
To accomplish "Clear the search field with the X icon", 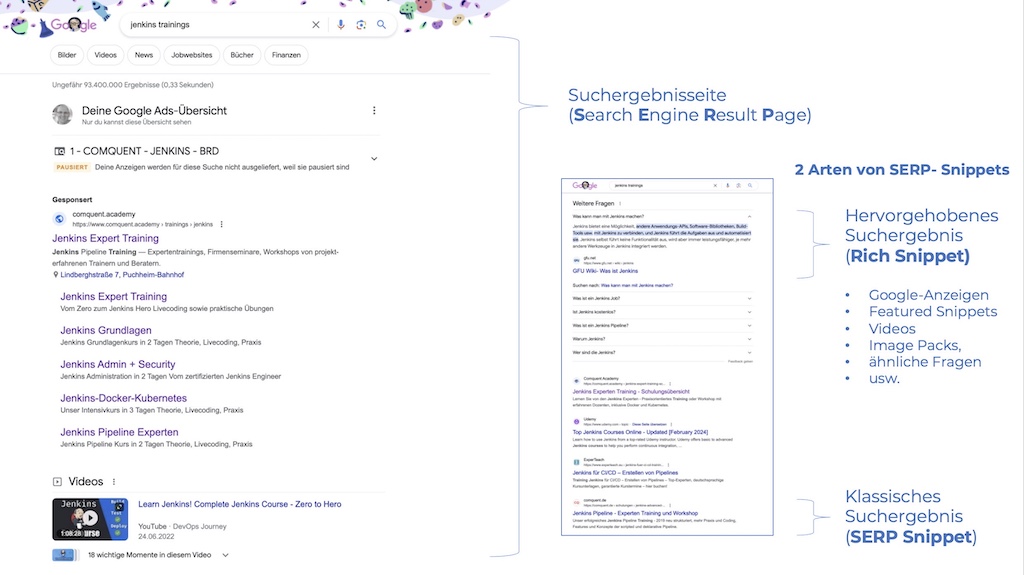I will 315,25.
